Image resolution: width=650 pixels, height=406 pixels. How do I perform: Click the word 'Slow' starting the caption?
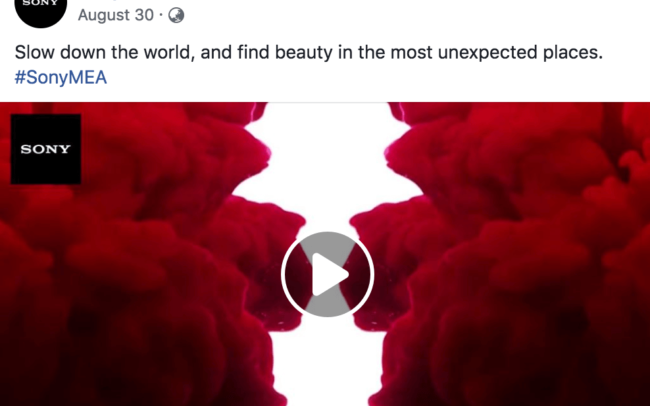tap(35, 53)
